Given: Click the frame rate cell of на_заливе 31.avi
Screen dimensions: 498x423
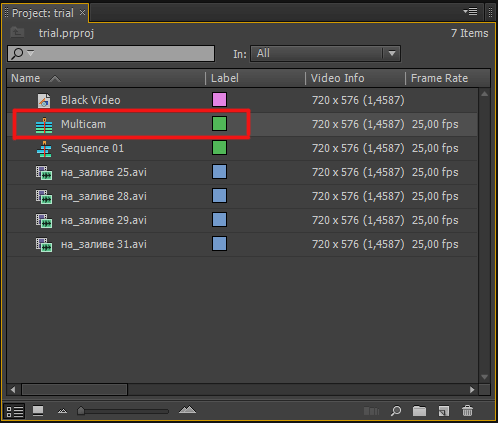Looking at the screenshot, I should (x=435, y=244).
